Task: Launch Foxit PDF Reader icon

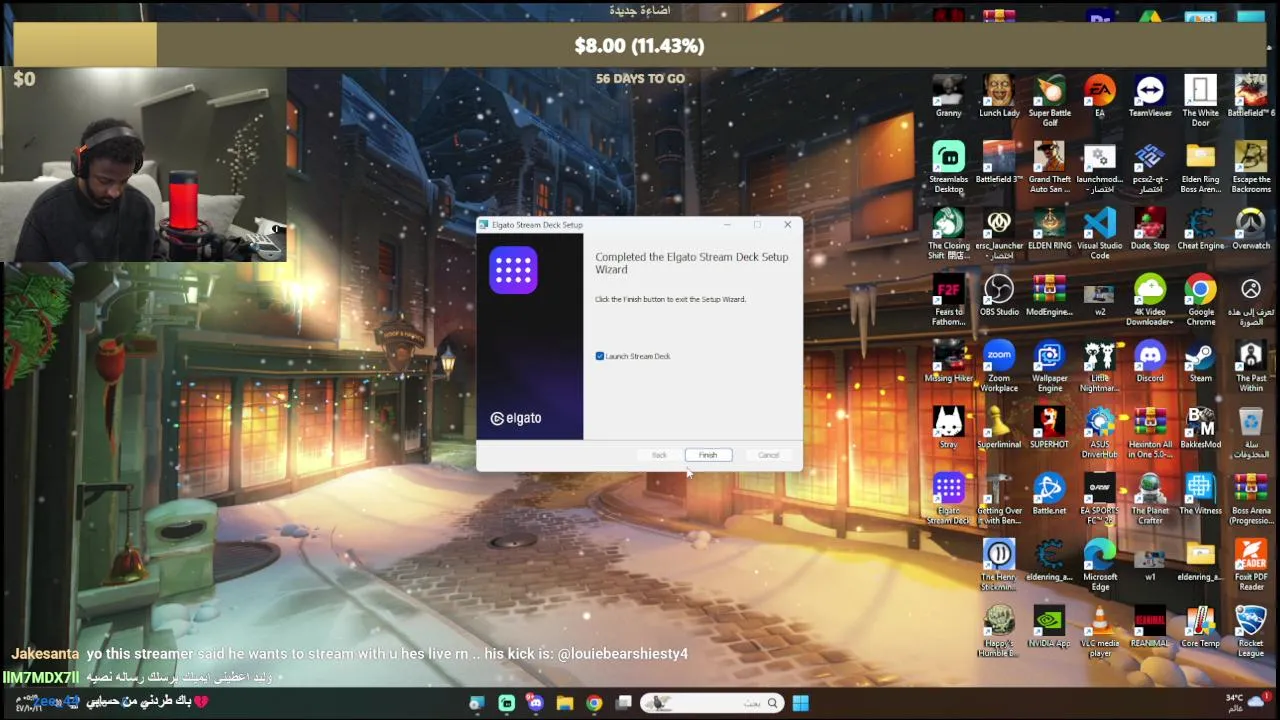Action: [x=1251, y=564]
